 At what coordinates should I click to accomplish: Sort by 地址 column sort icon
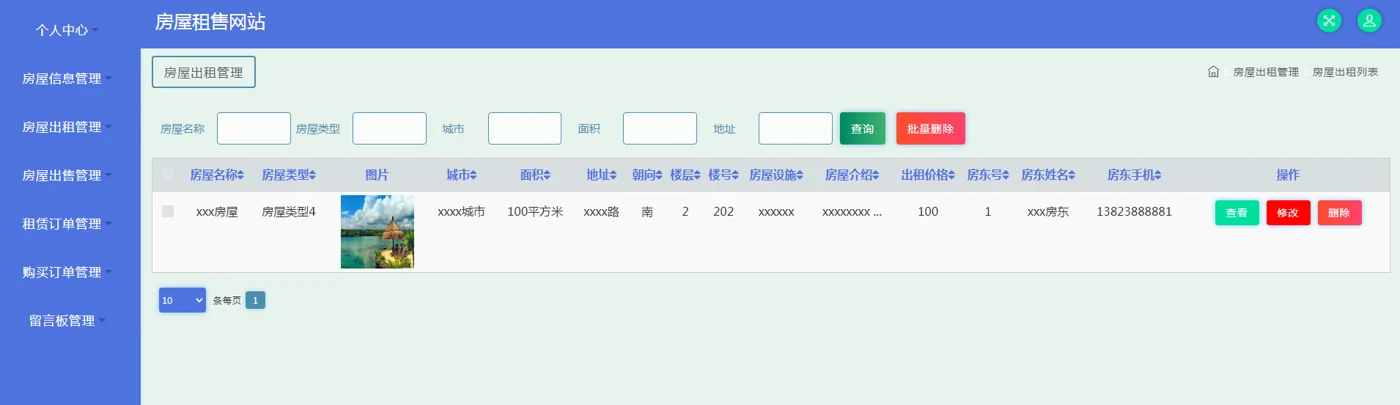613,175
